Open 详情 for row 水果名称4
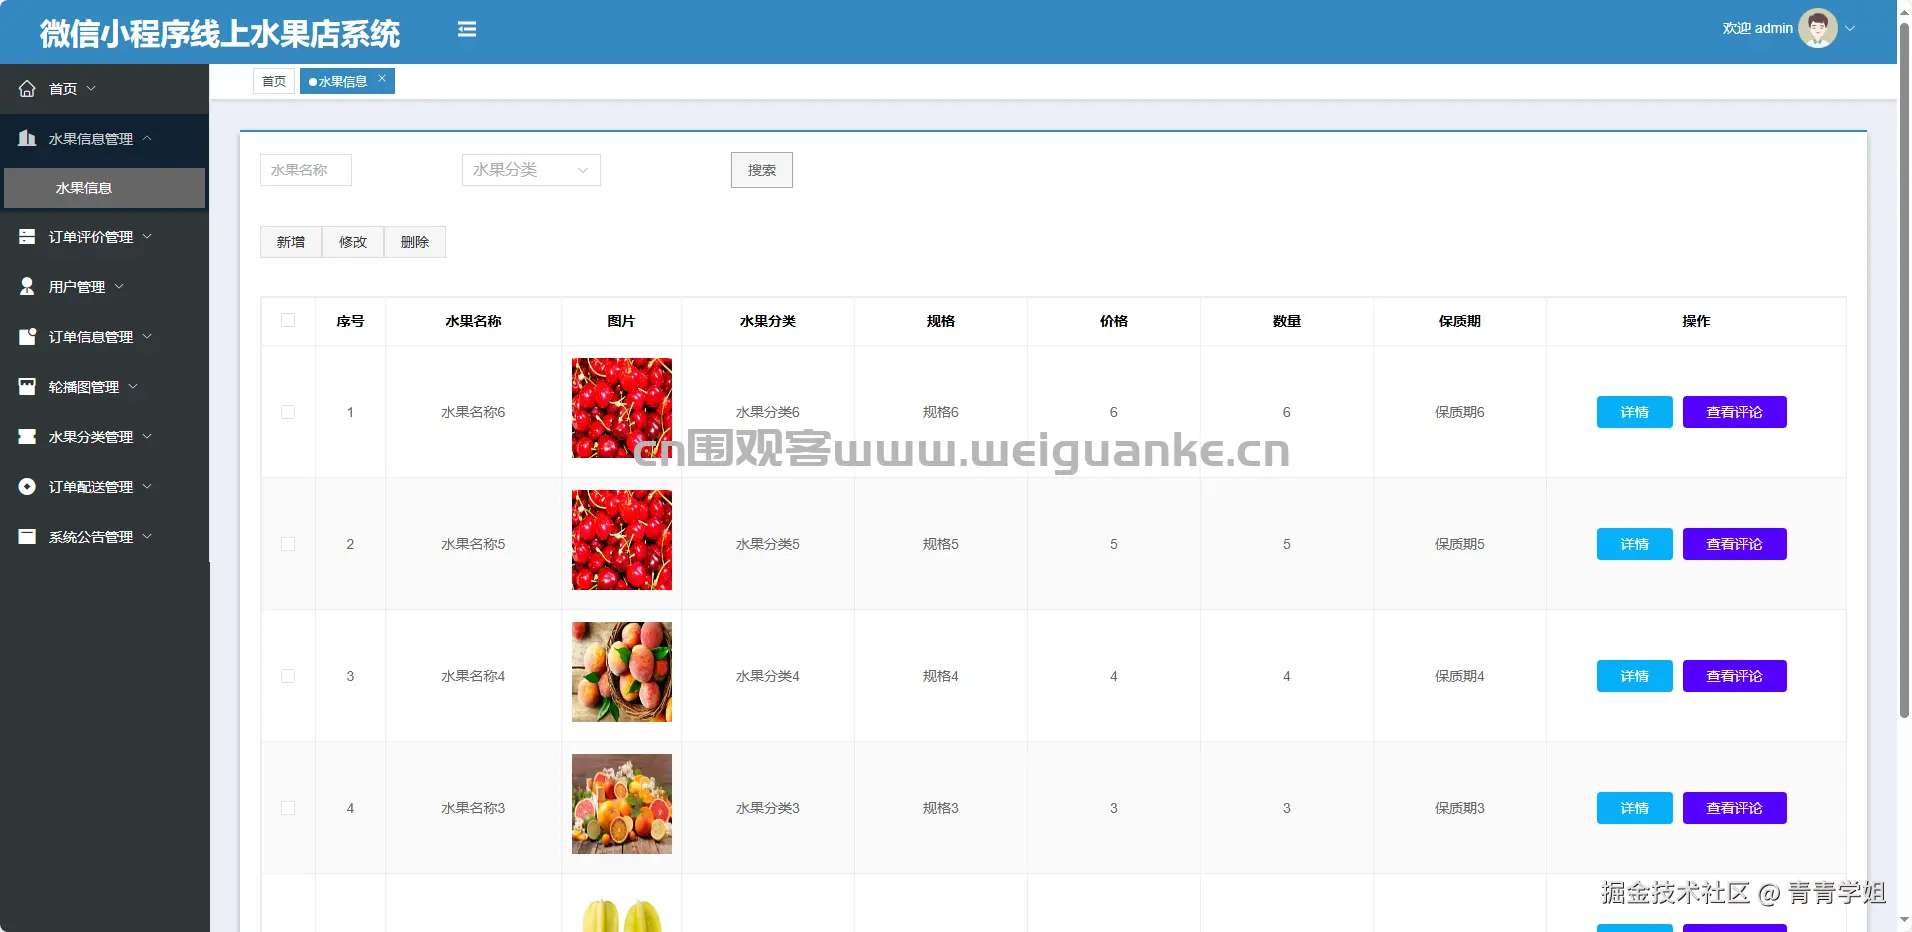 tap(1635, 676)
